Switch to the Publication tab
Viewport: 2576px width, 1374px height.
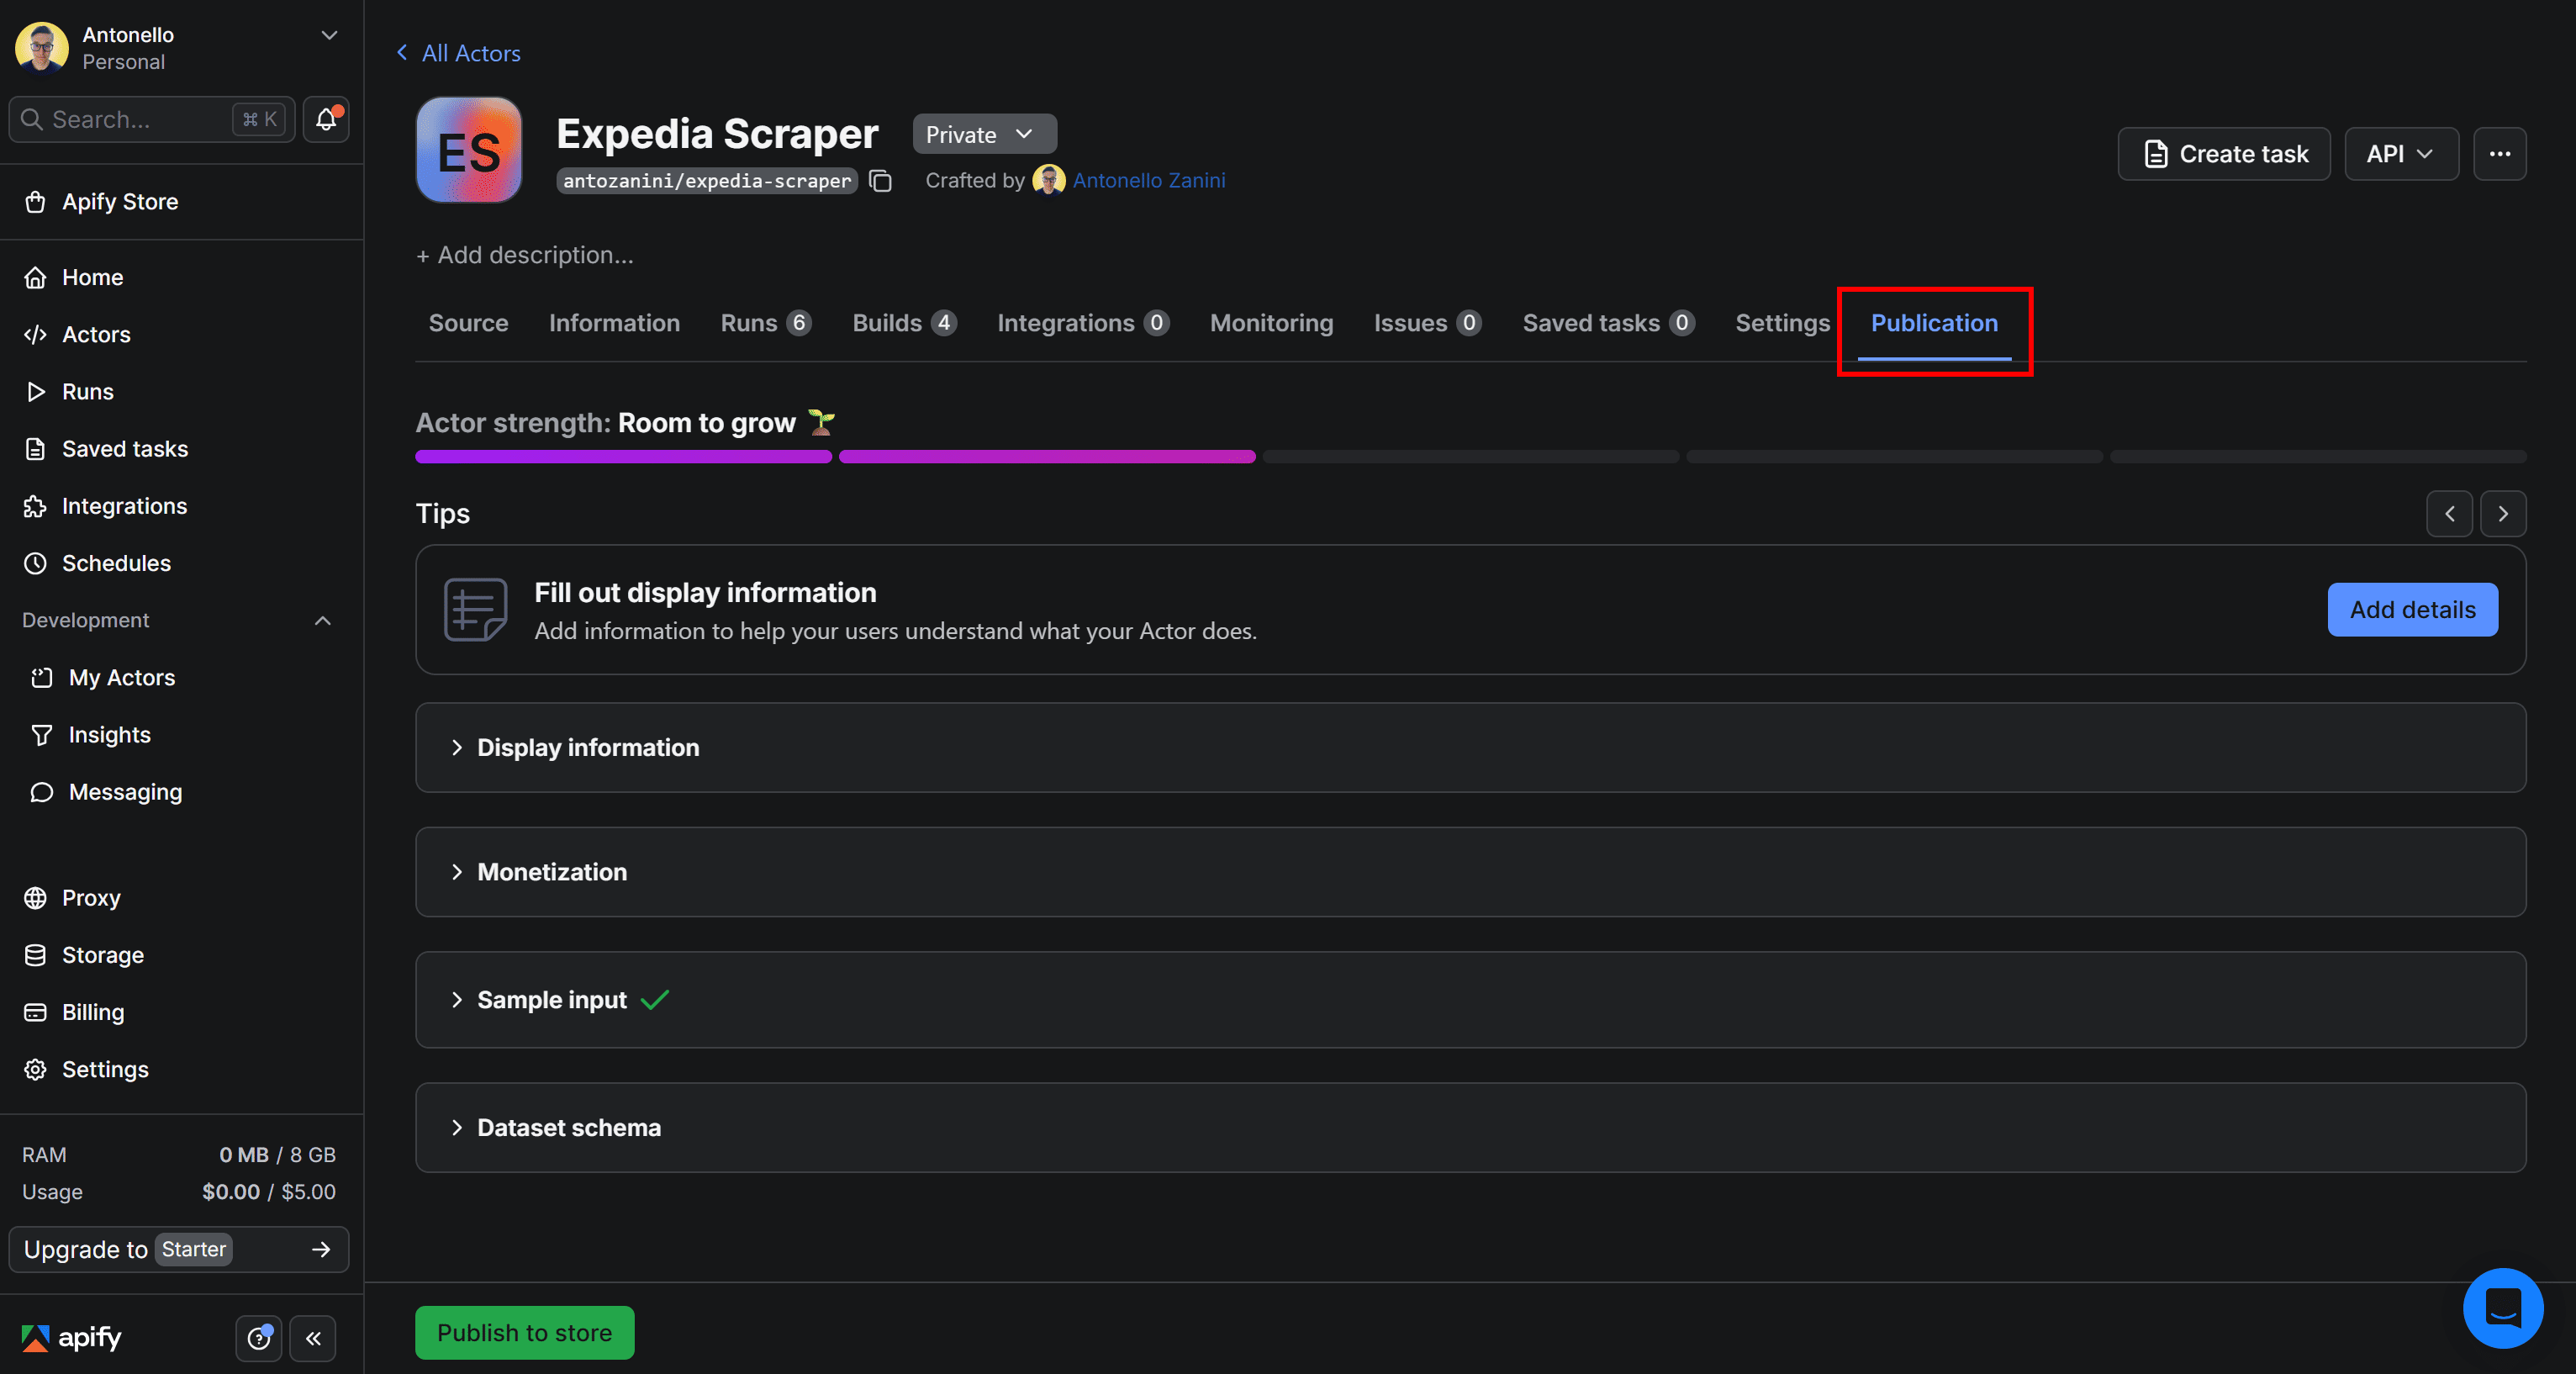point(1933,322)
